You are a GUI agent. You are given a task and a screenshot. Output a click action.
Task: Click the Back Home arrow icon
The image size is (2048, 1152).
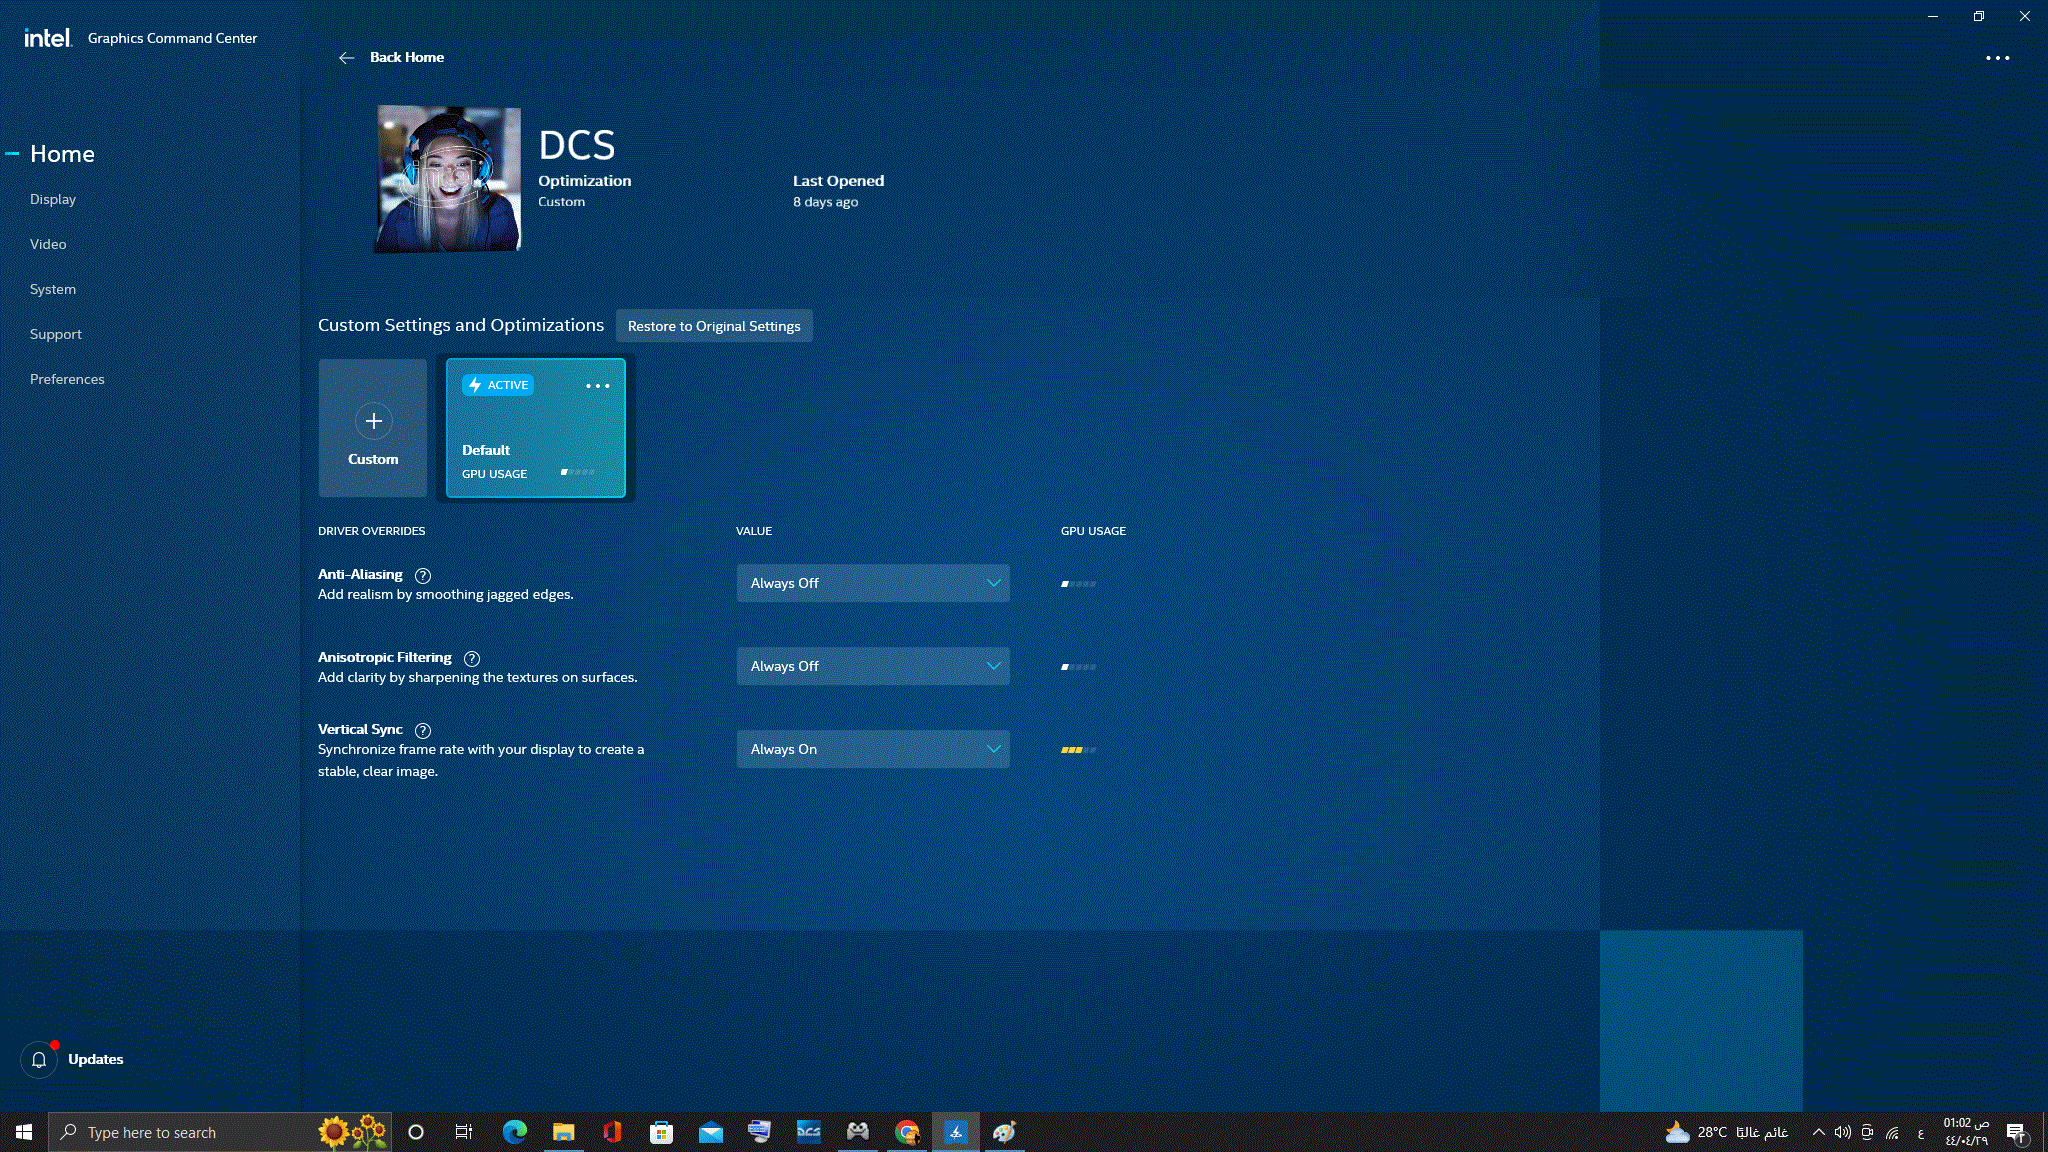pyautogui.click(x=346, y=58)
